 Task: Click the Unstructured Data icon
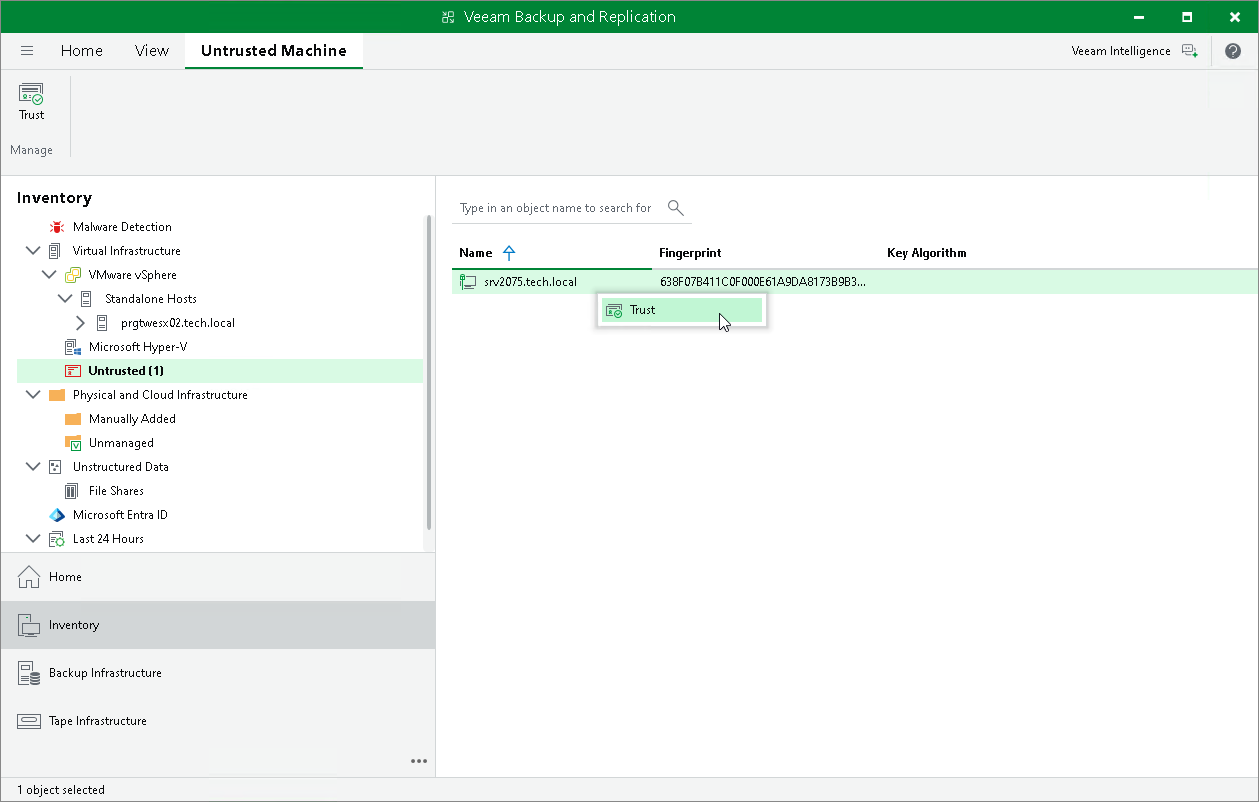coord(57,467)
